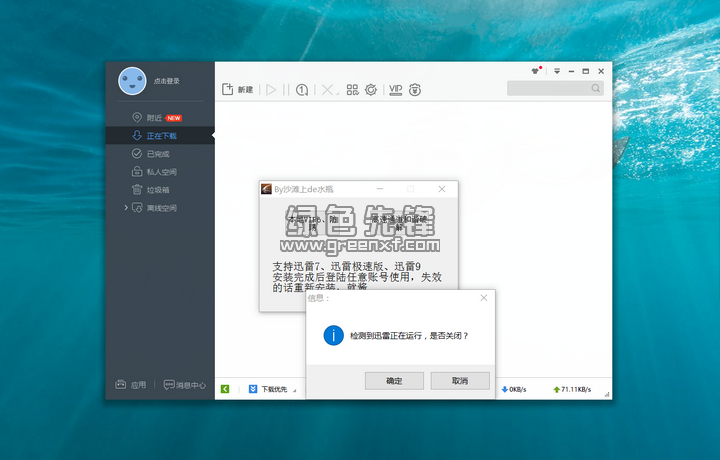Click the scheduled task clock icon

pyautogui.click(x=302, y=90)
